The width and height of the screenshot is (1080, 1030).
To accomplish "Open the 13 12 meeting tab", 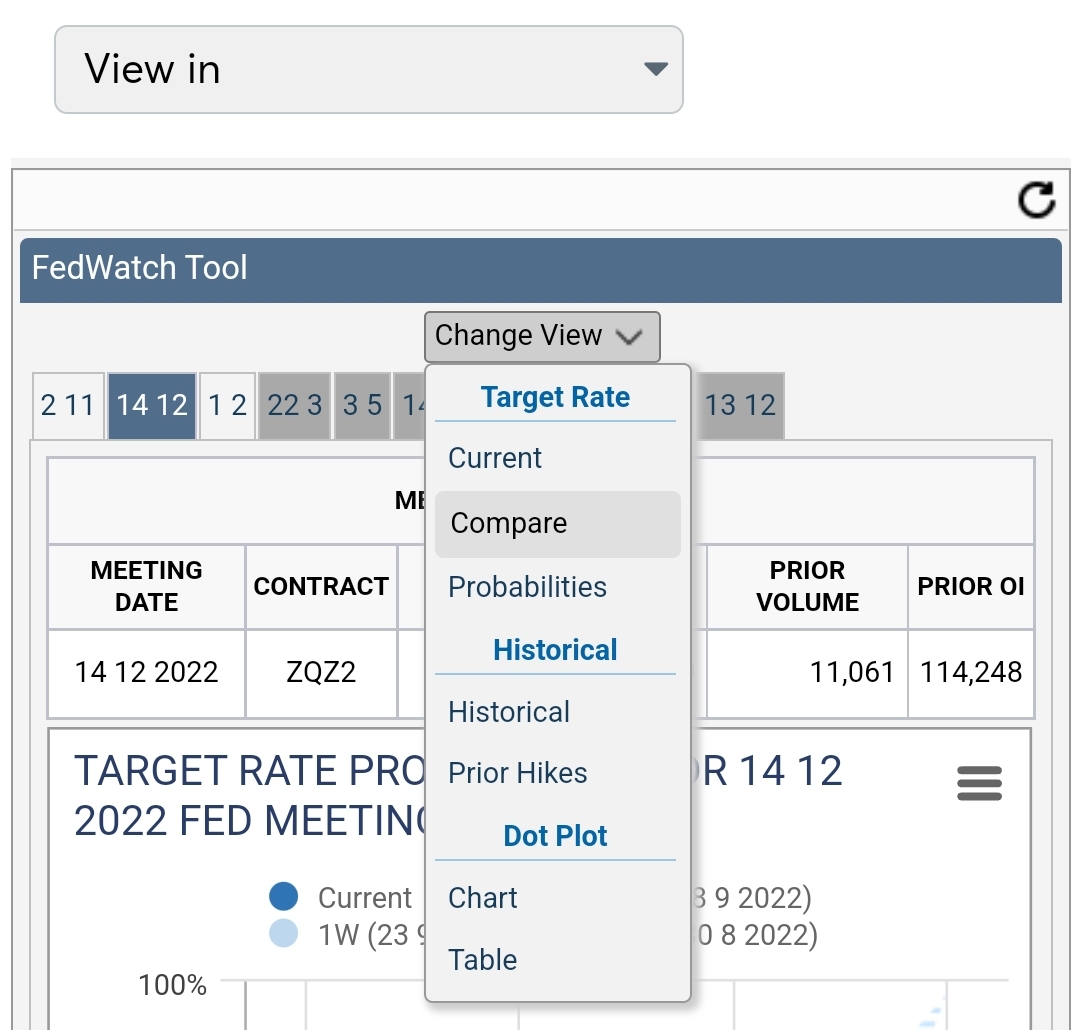I will pos(740,406).
